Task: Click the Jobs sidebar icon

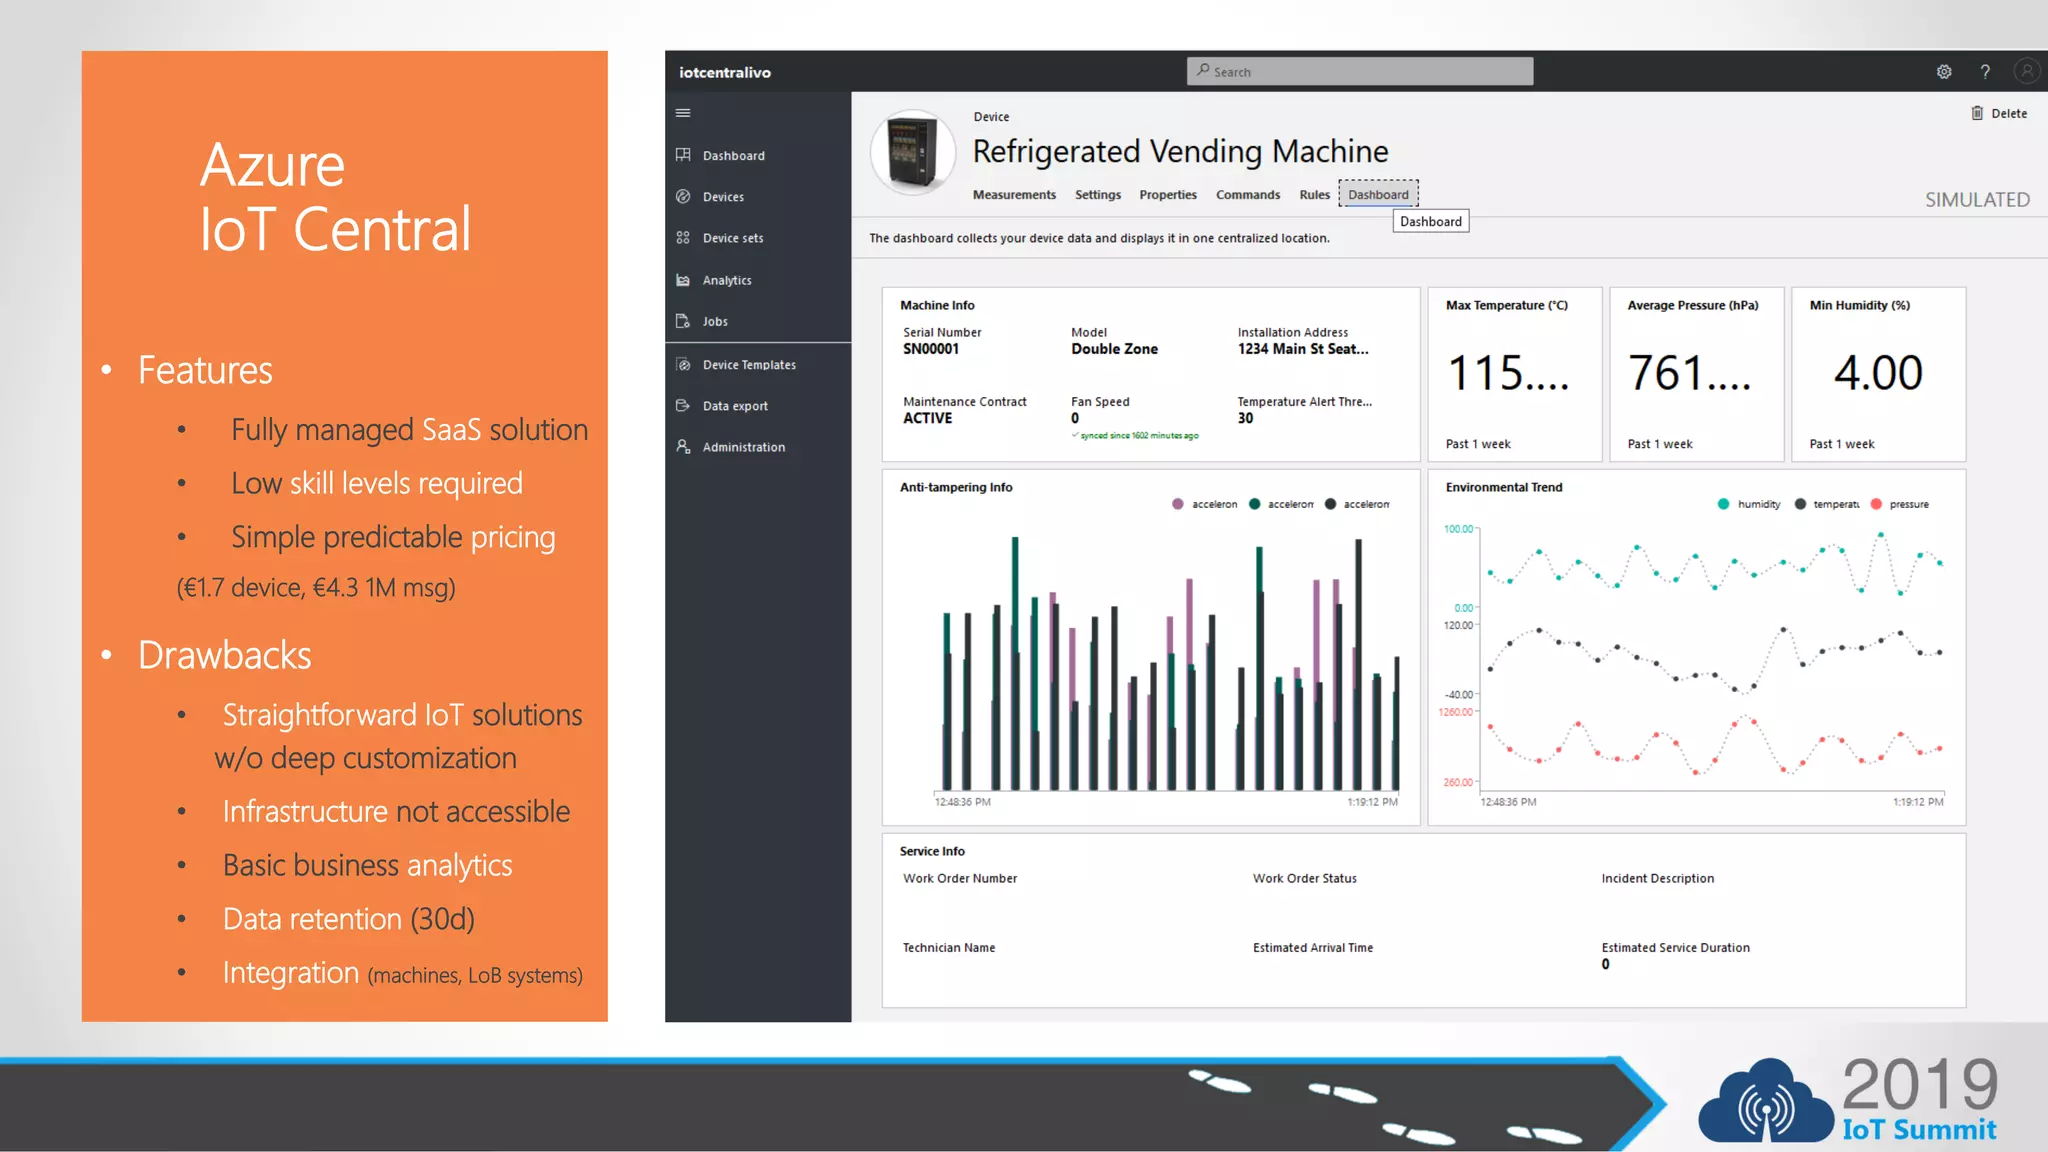Action: (x=683, y=321)
